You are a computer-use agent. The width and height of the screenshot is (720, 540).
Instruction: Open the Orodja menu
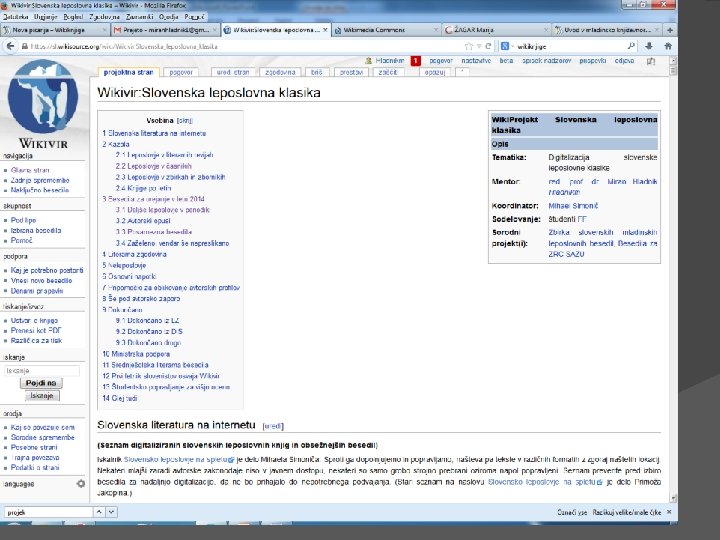pos(169,17)
